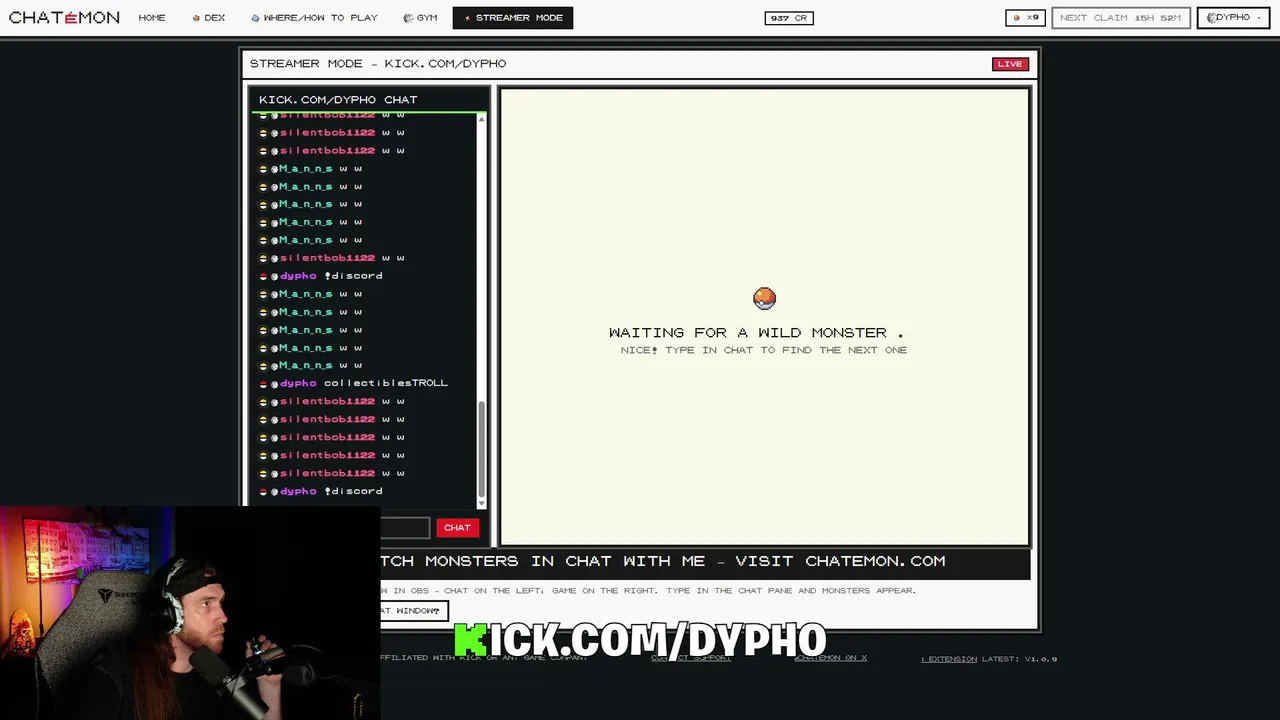Go to the Home page
1280x720 pixels.
pos(152,18)
